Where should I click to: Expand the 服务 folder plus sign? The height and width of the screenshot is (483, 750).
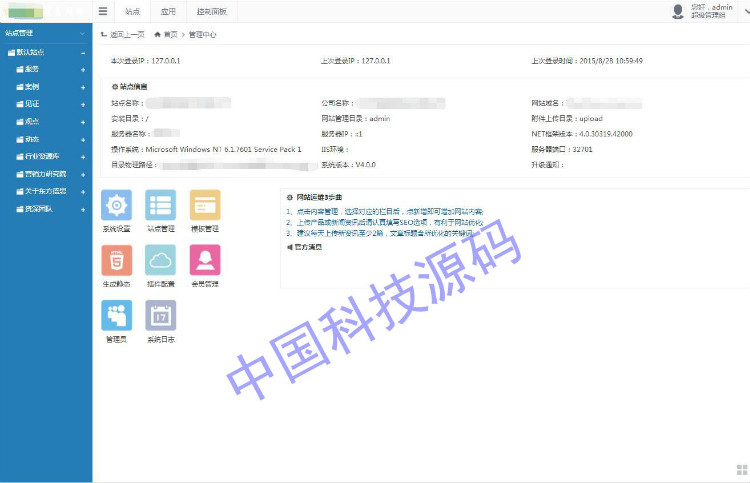pos(83,70)
